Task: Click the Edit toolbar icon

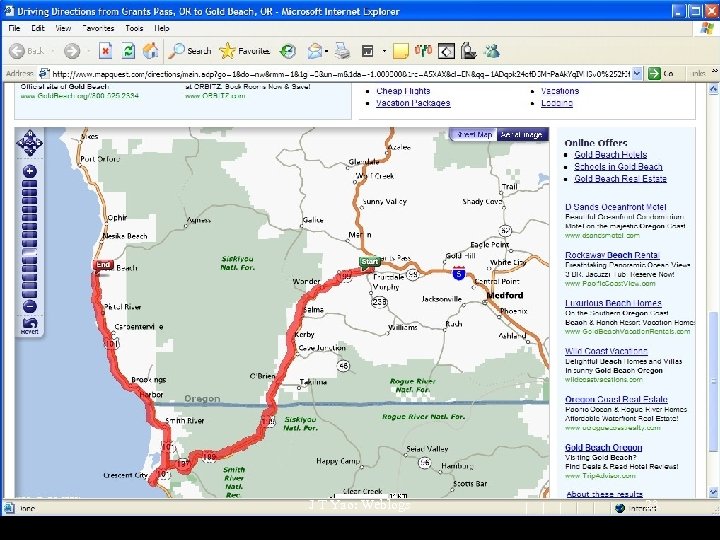Action: [x=367, y=51]
